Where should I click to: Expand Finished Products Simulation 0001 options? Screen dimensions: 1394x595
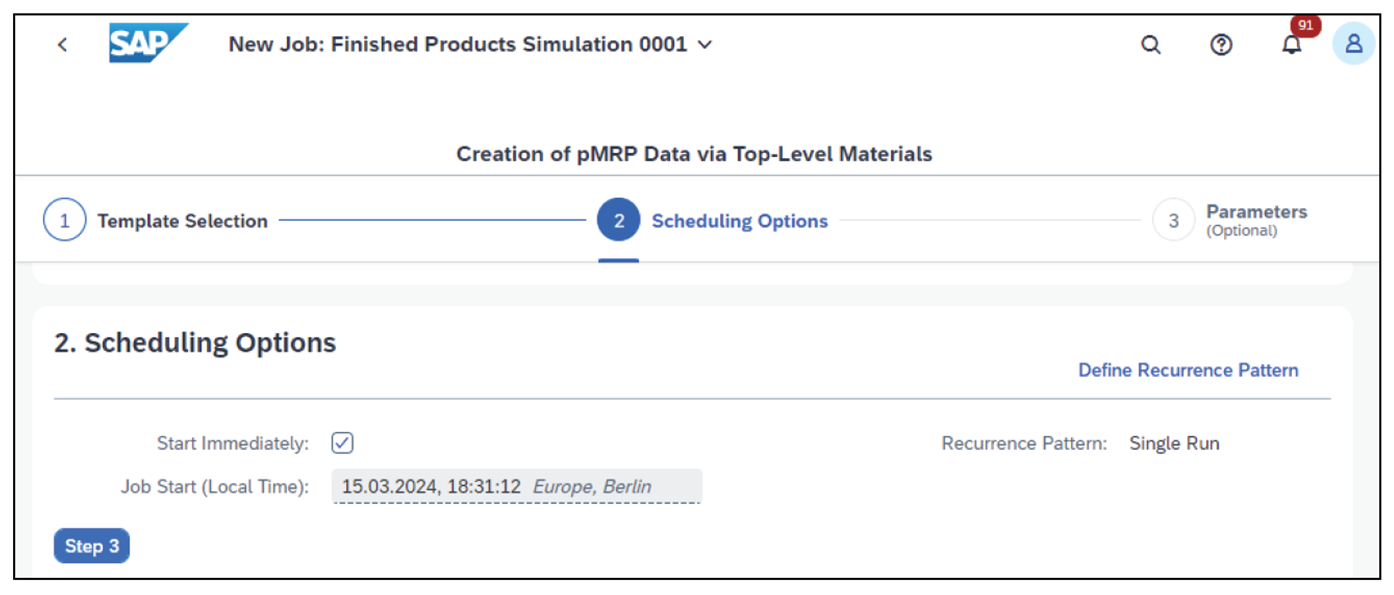pos(704,45)
